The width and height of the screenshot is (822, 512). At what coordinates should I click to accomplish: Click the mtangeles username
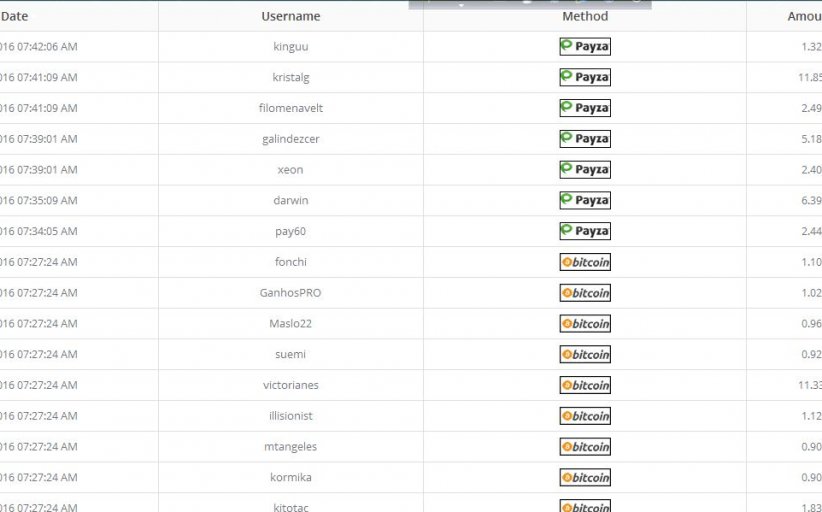coord(290,447)
